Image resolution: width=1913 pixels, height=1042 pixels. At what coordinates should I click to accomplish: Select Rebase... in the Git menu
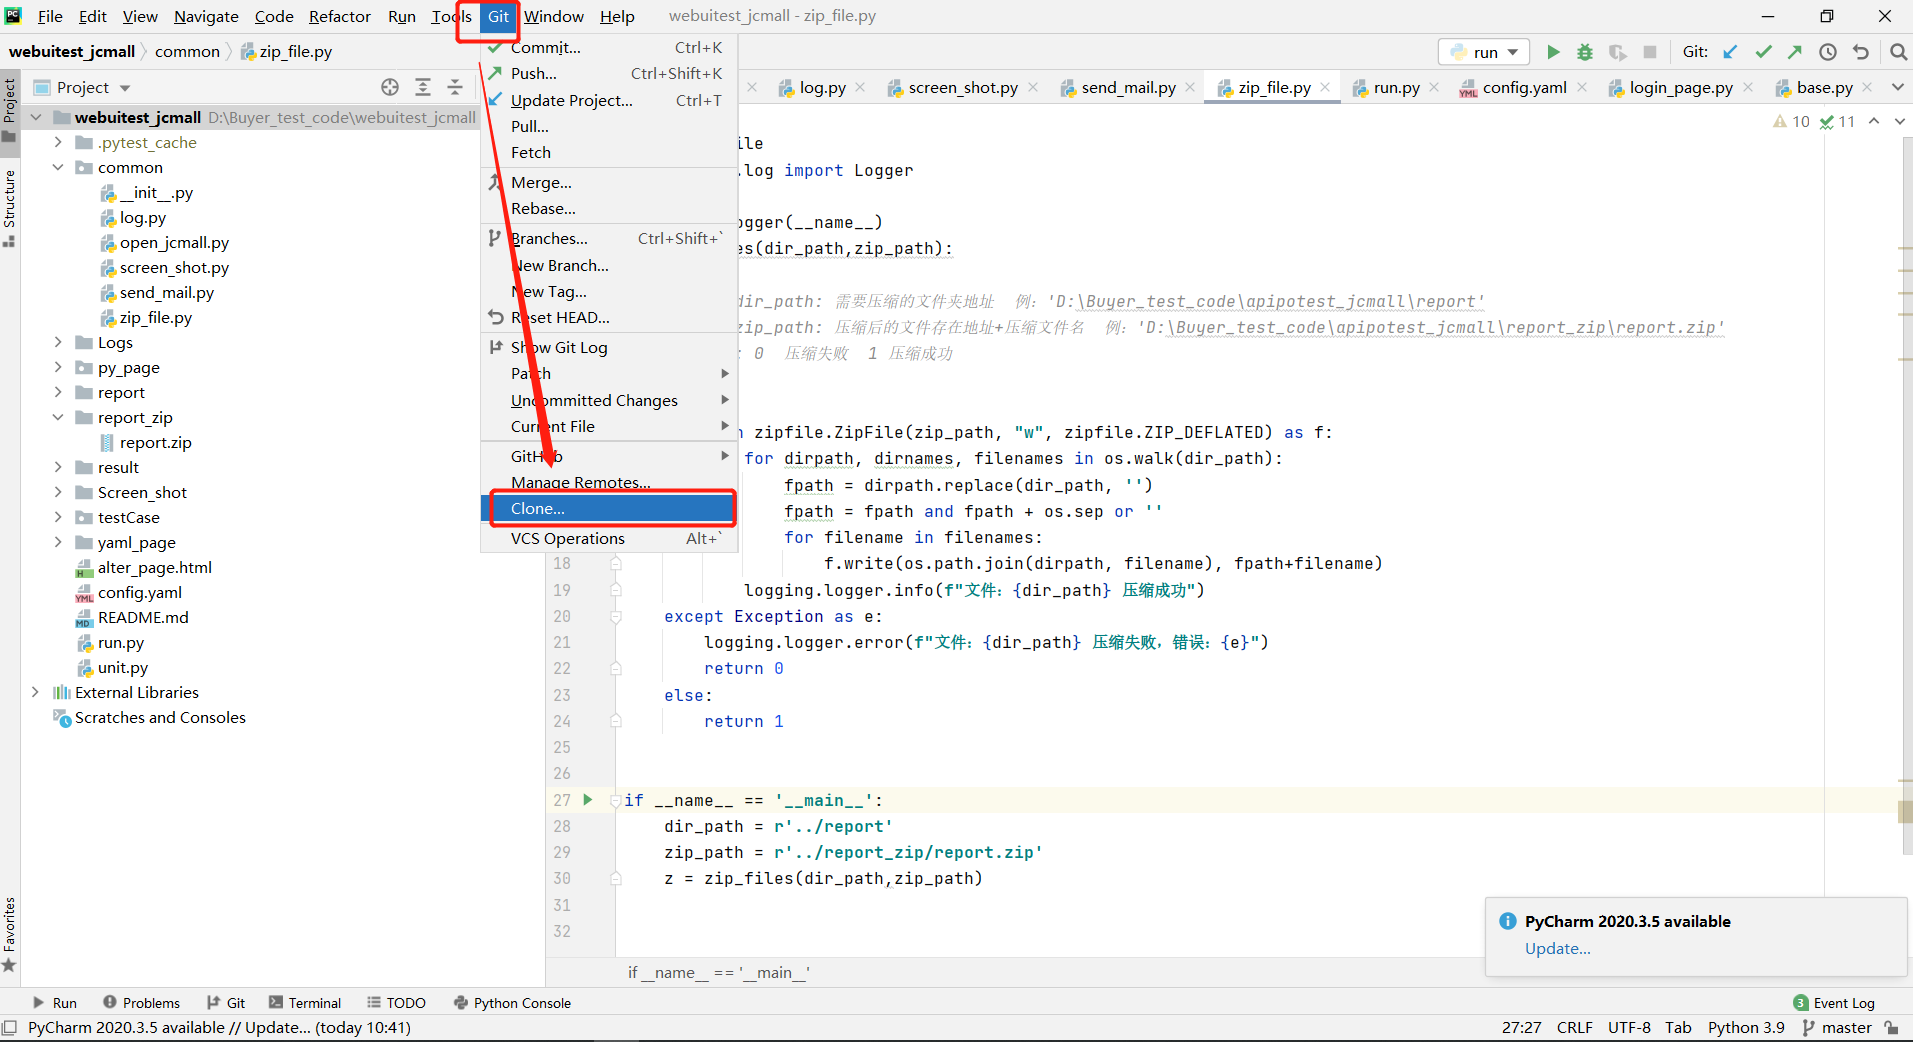coord(609,208)
